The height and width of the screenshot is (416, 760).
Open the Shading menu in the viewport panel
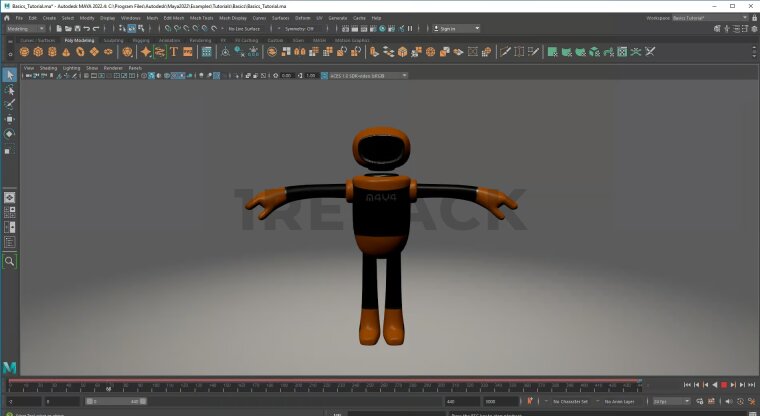tap(49, 68)
